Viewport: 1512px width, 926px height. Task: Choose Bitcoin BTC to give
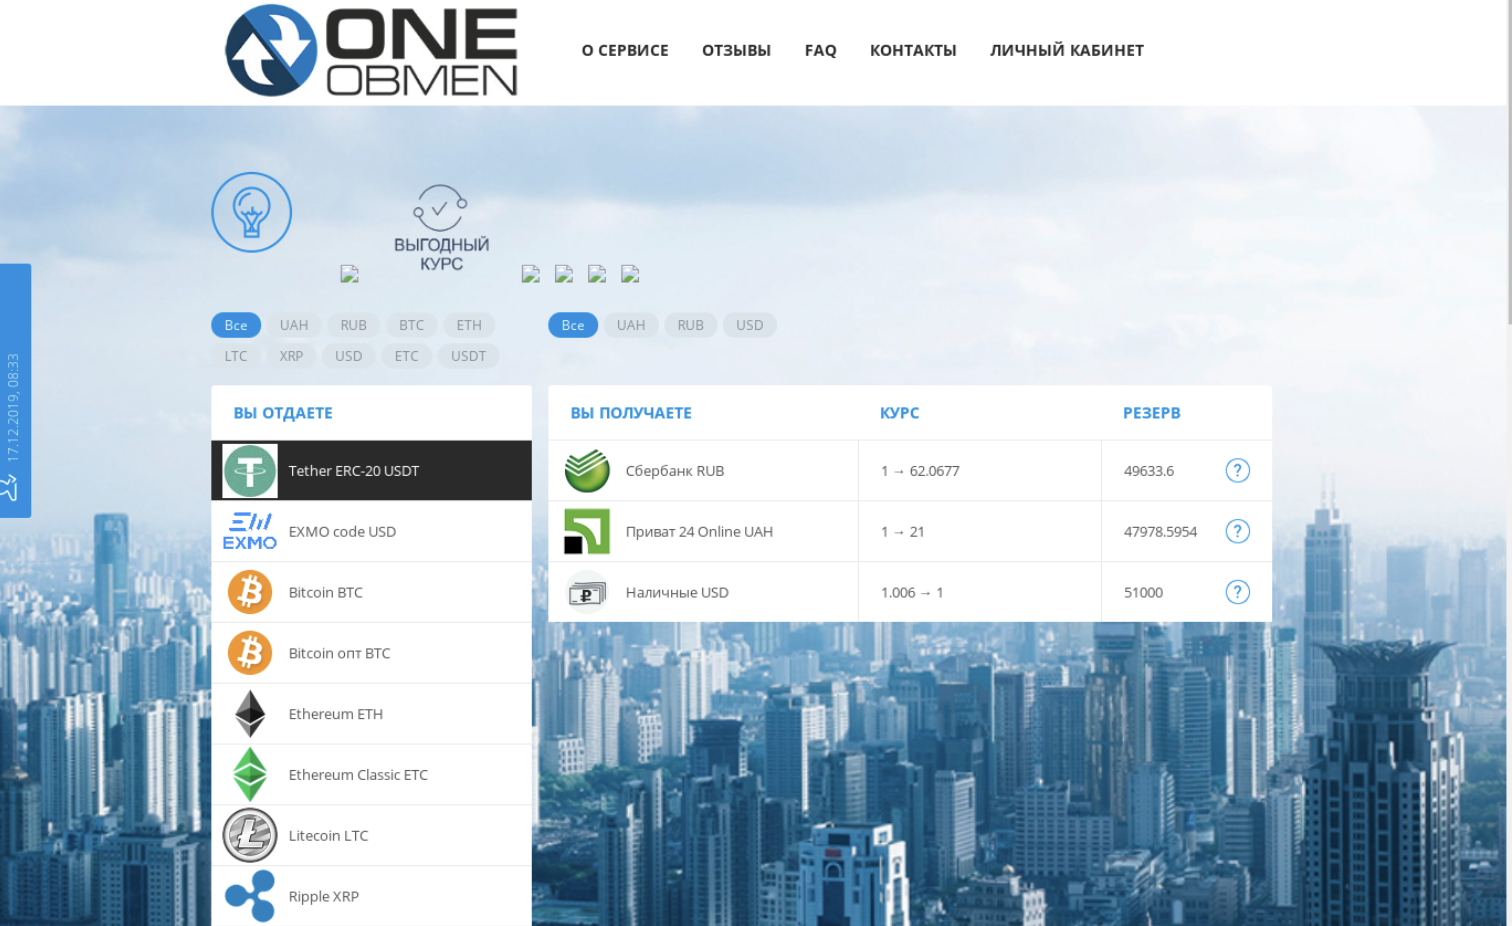pyautogui.click(x=371, y=592)
